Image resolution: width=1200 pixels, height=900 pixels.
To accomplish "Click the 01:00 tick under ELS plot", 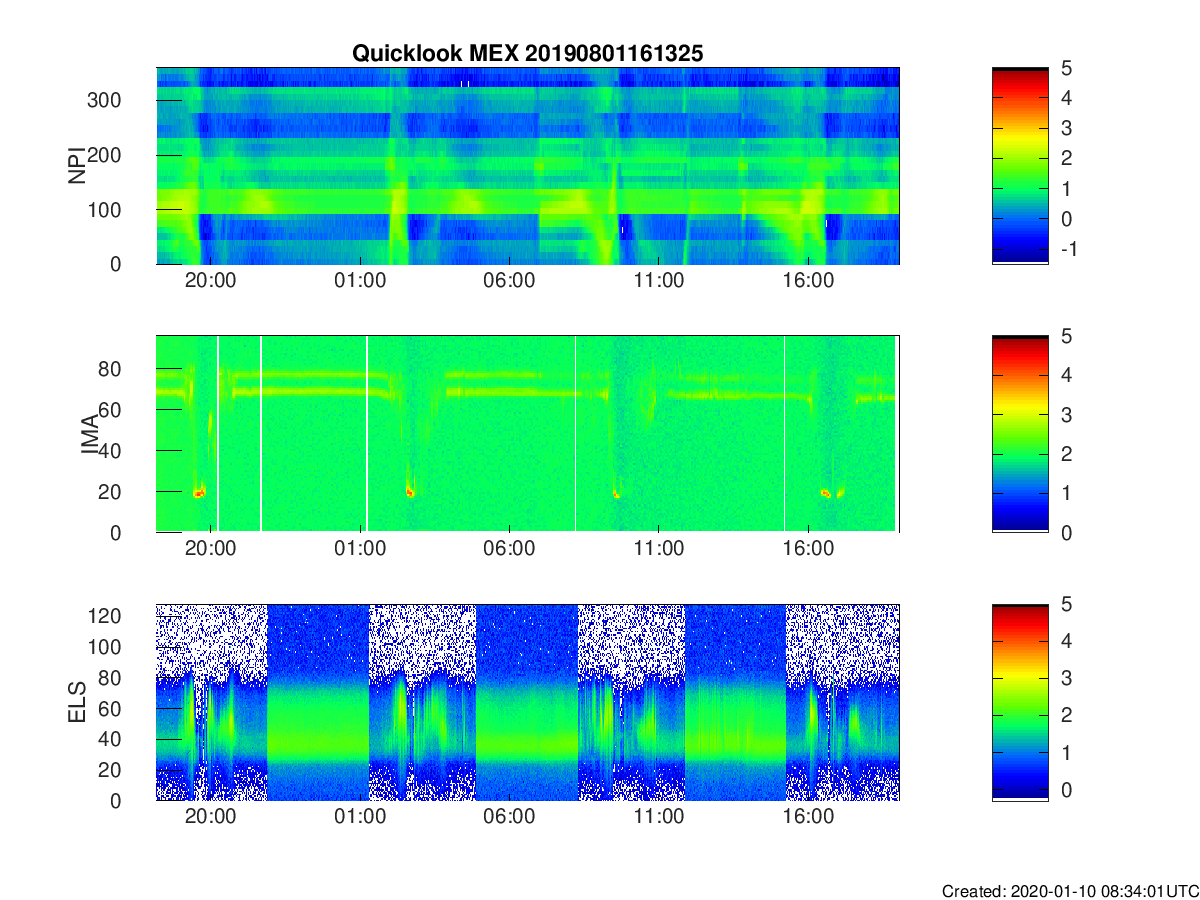I will point(360,816).
